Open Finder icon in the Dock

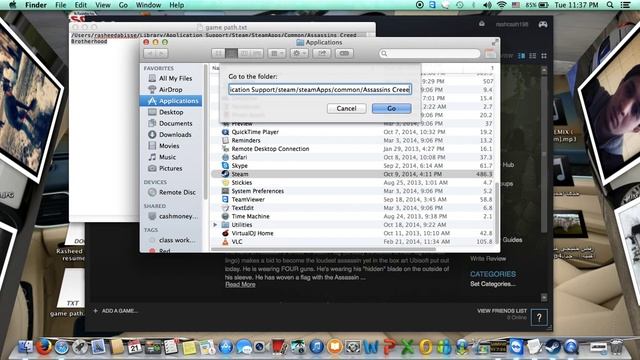pyautogui.click(x=26, y=347)
